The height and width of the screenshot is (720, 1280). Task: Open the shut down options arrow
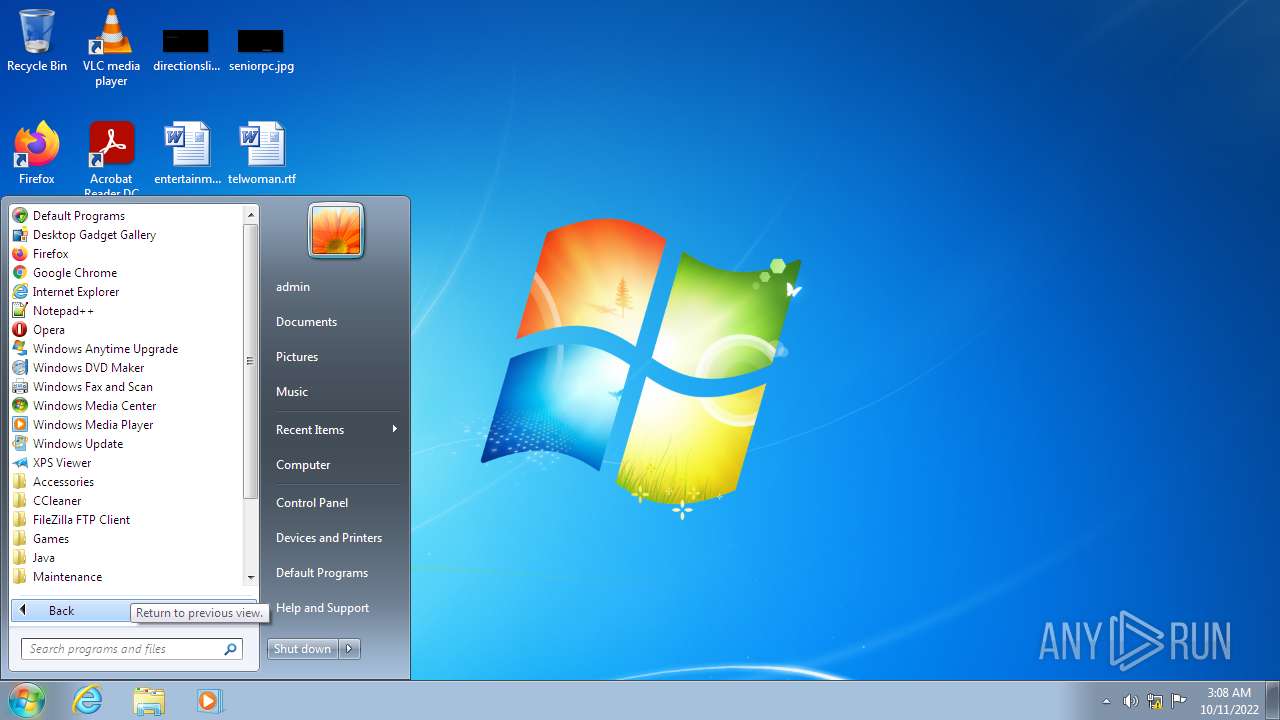point(350,649)
